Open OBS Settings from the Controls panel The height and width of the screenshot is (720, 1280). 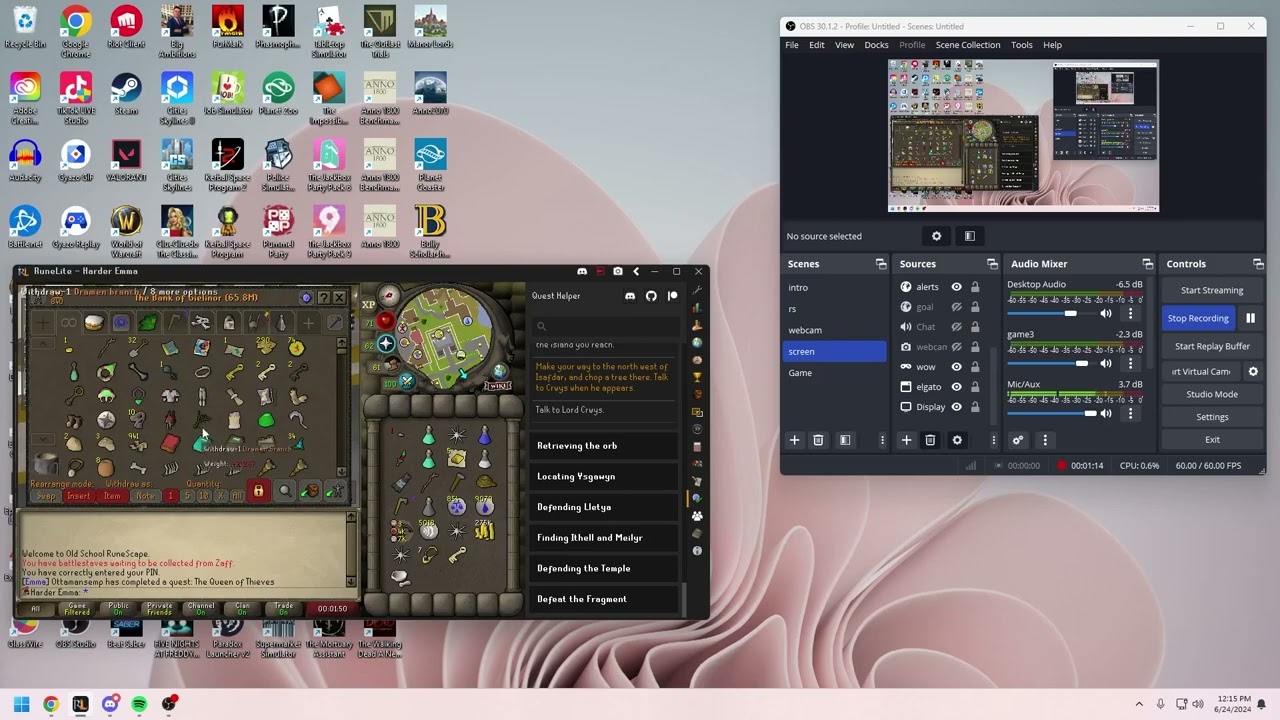coord(1212,417)
